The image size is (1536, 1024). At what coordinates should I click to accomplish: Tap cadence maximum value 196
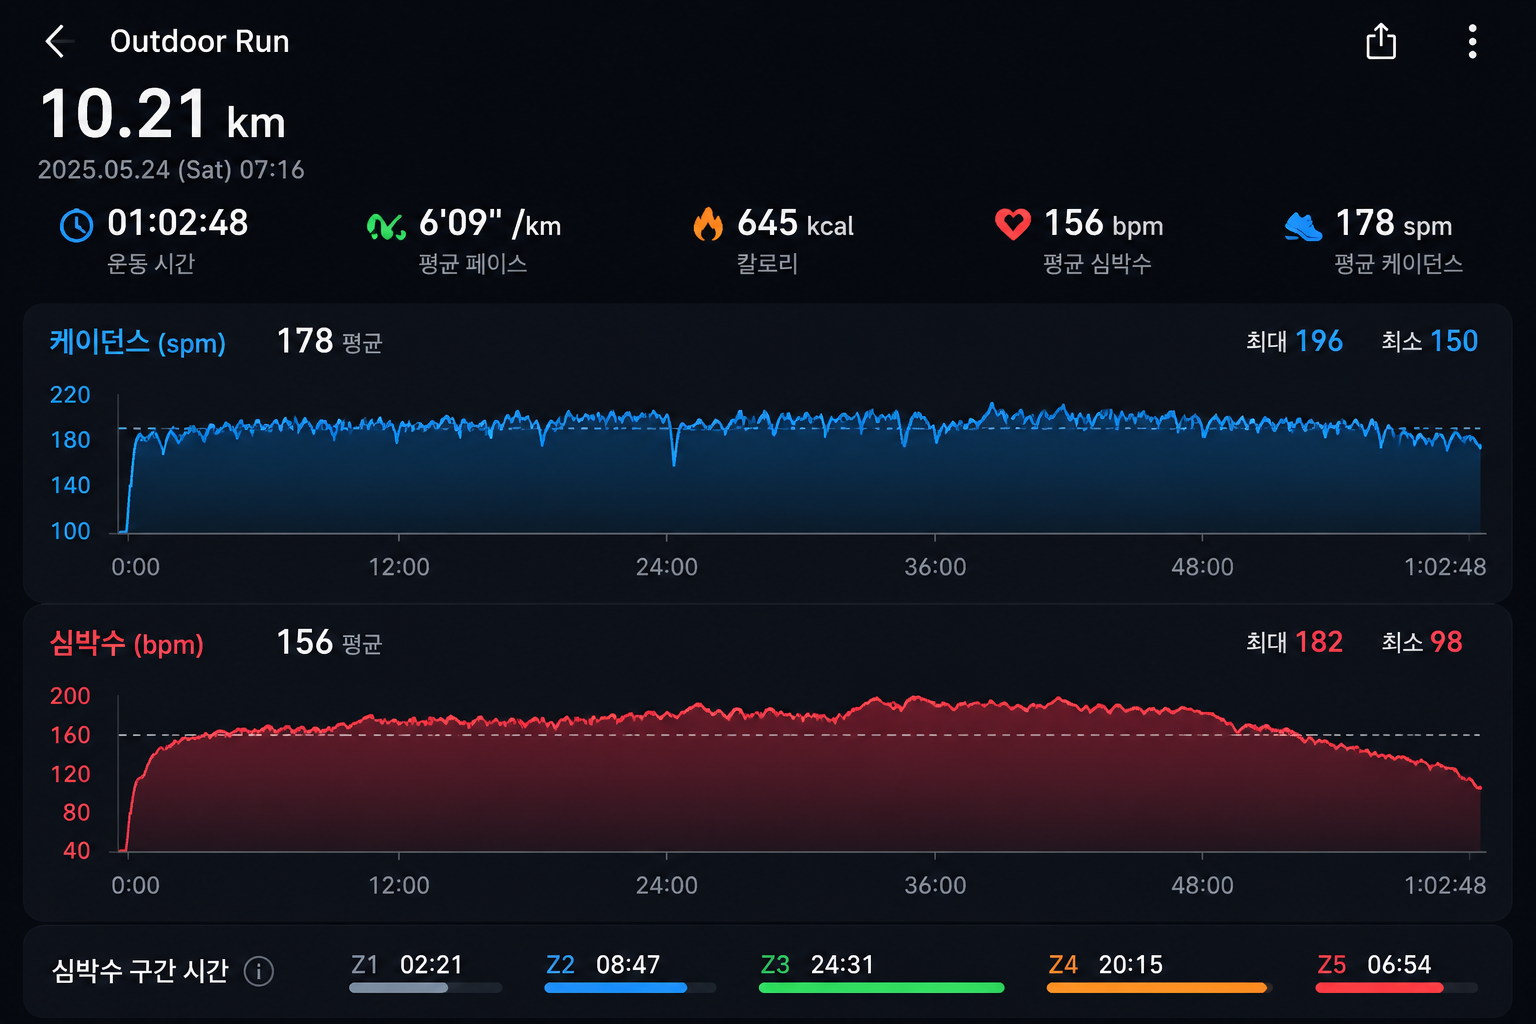click(1319, 341)
